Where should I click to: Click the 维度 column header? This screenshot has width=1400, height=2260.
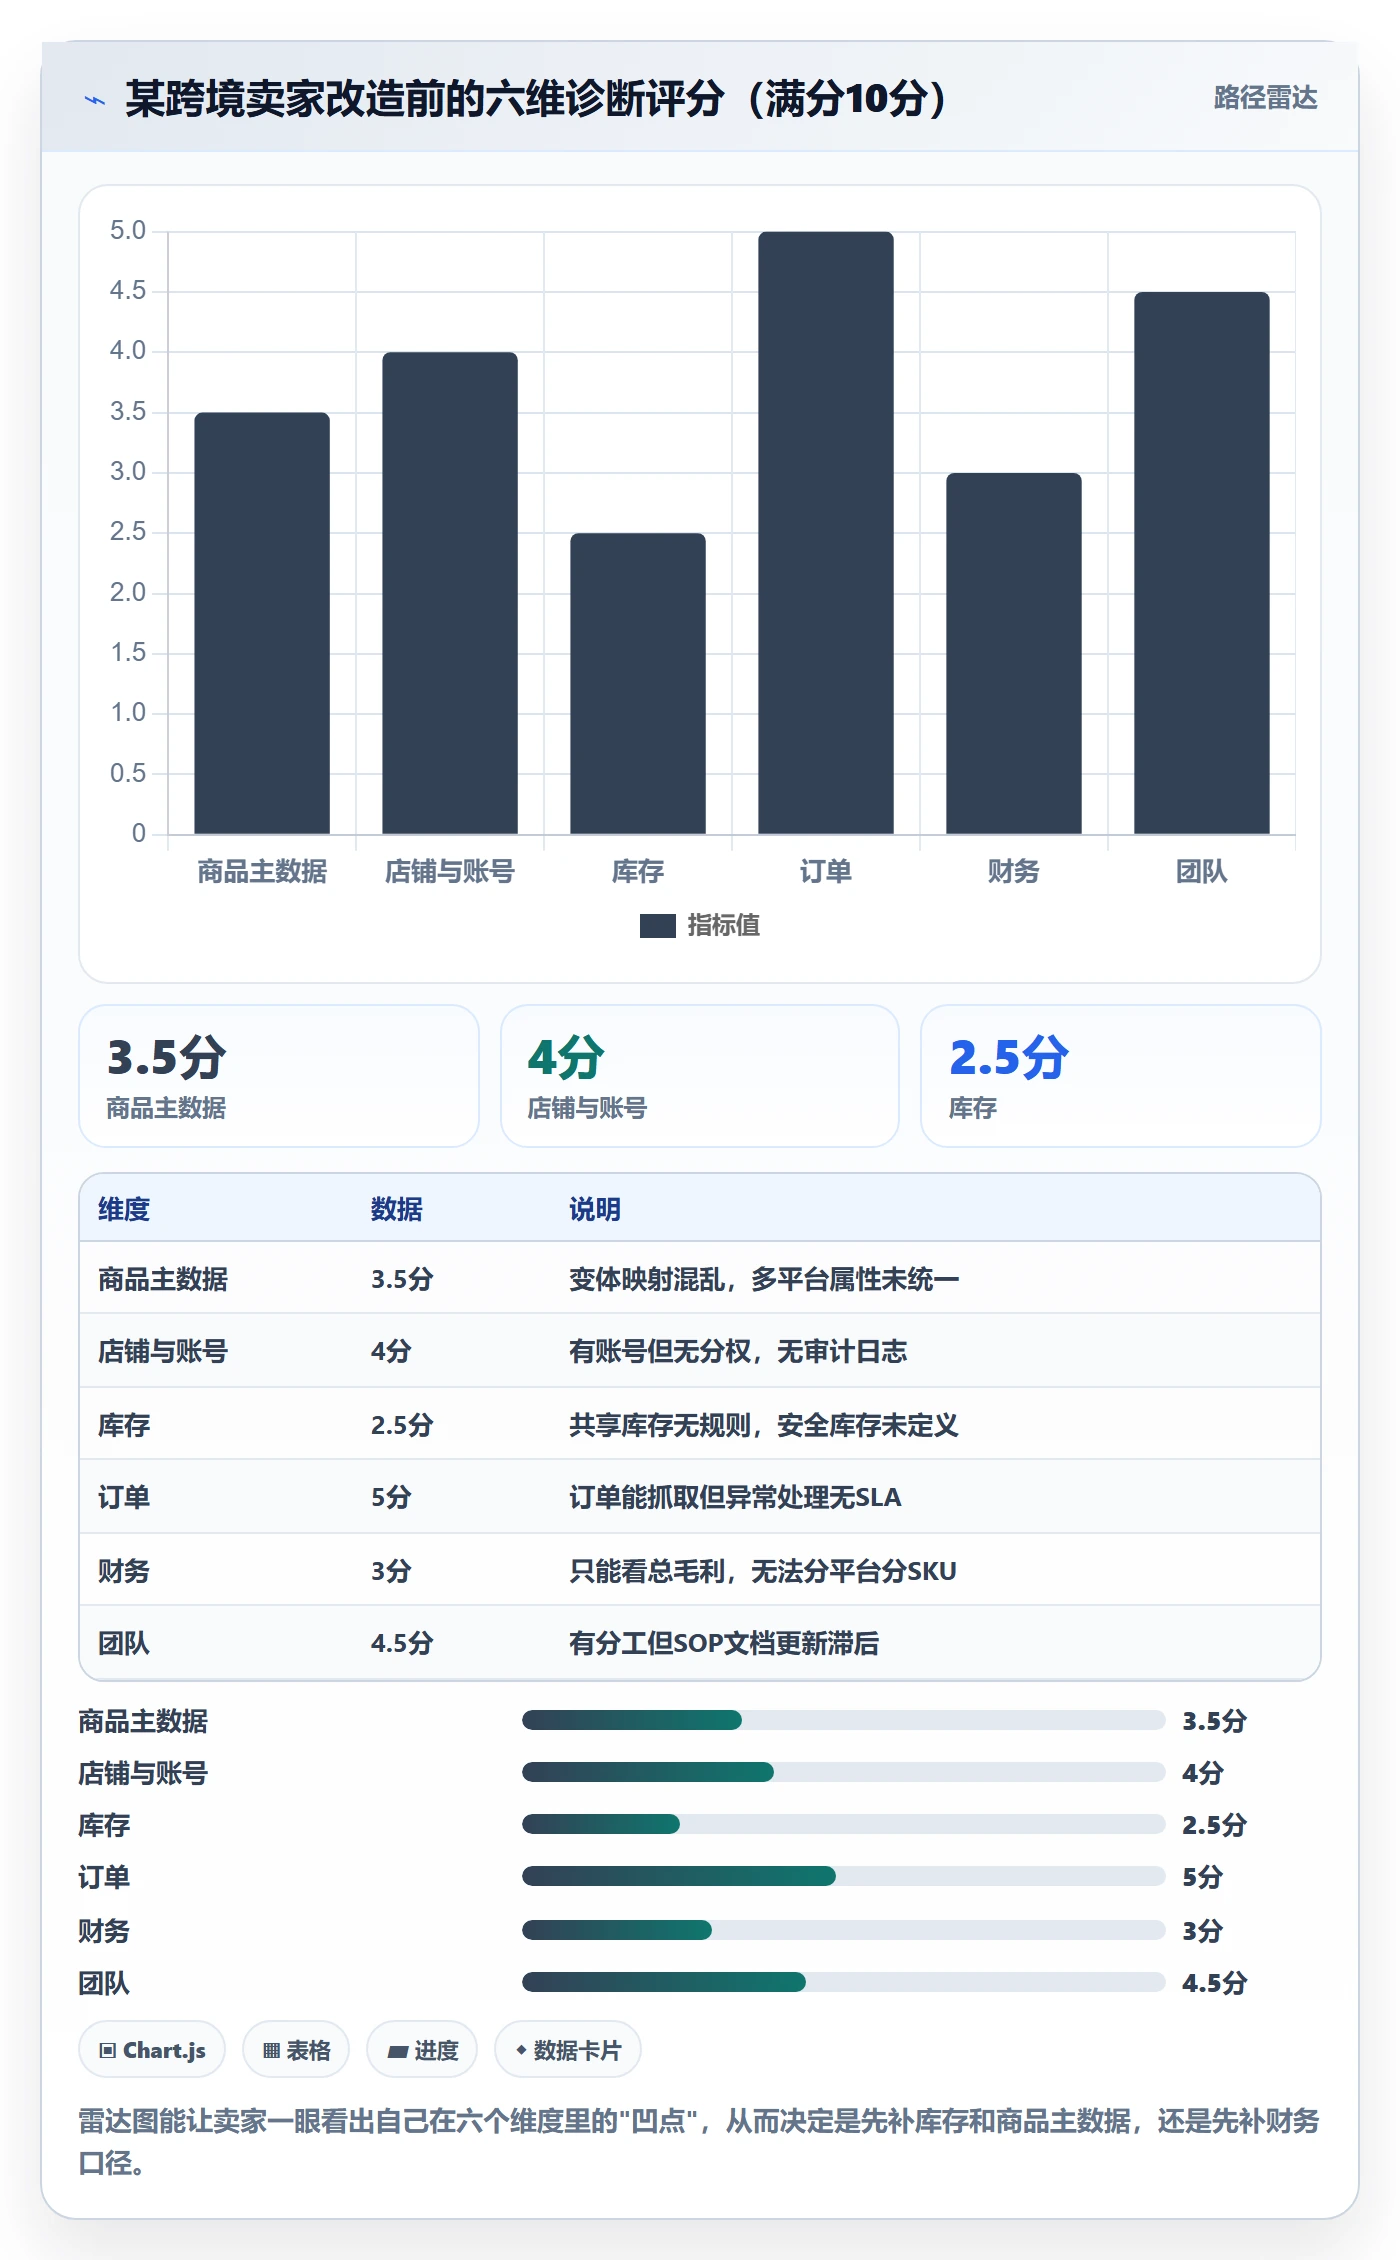[124, 1209]
